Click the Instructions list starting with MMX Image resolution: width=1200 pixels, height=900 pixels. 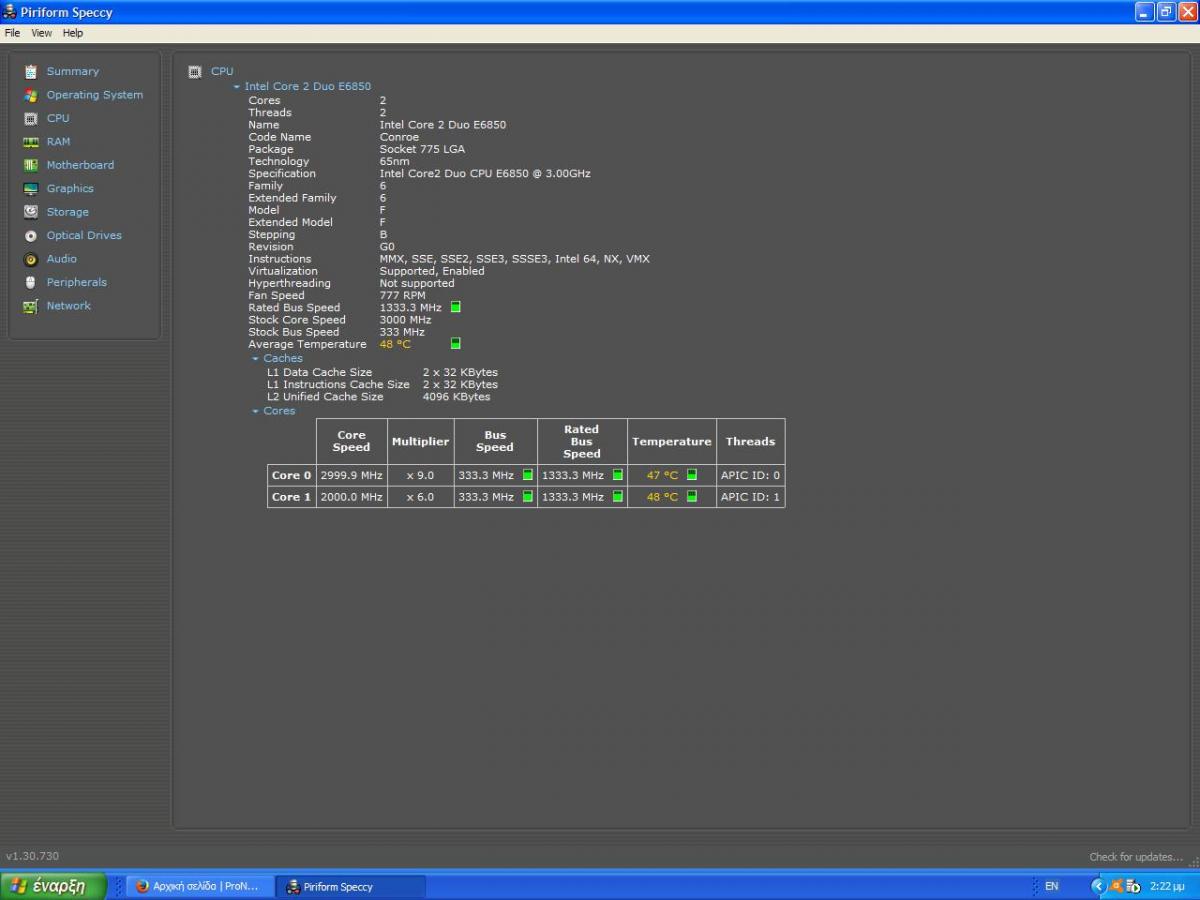(x=514, y=259)
